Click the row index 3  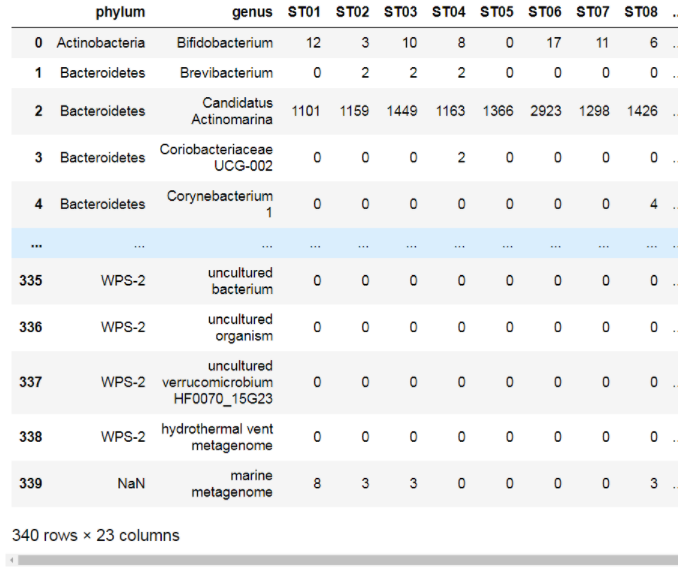tap(38, 157)
